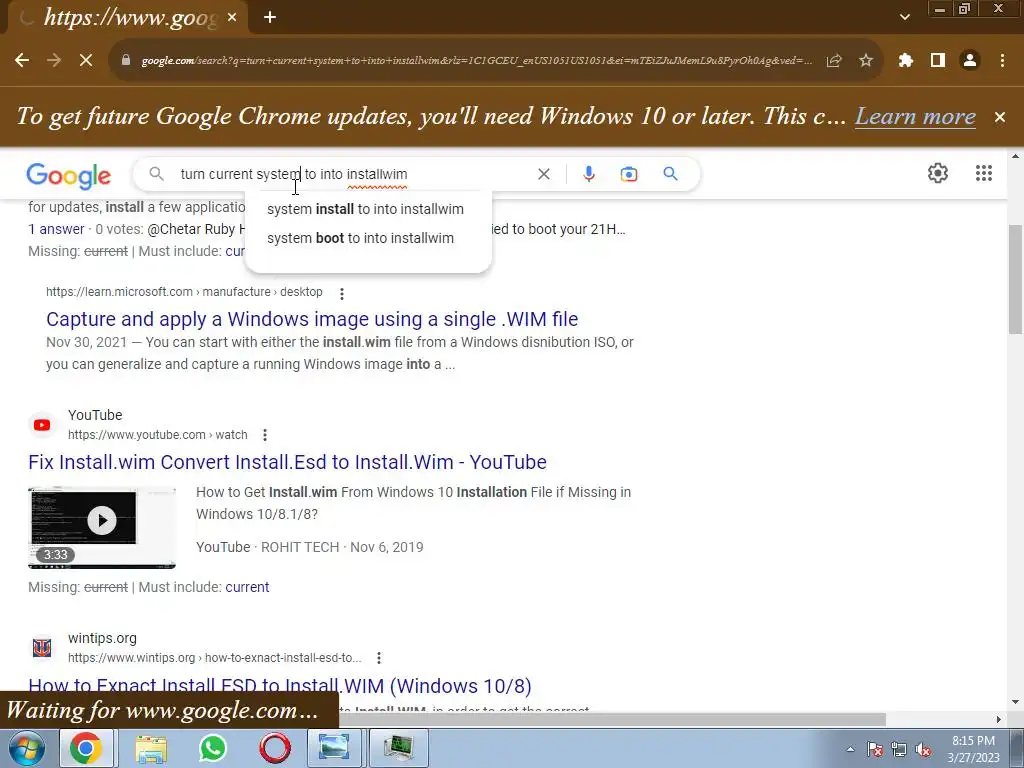Open 'Fix Install.wim Convert Install.Esd' result

pyautogui.click(x=287, y=462)
